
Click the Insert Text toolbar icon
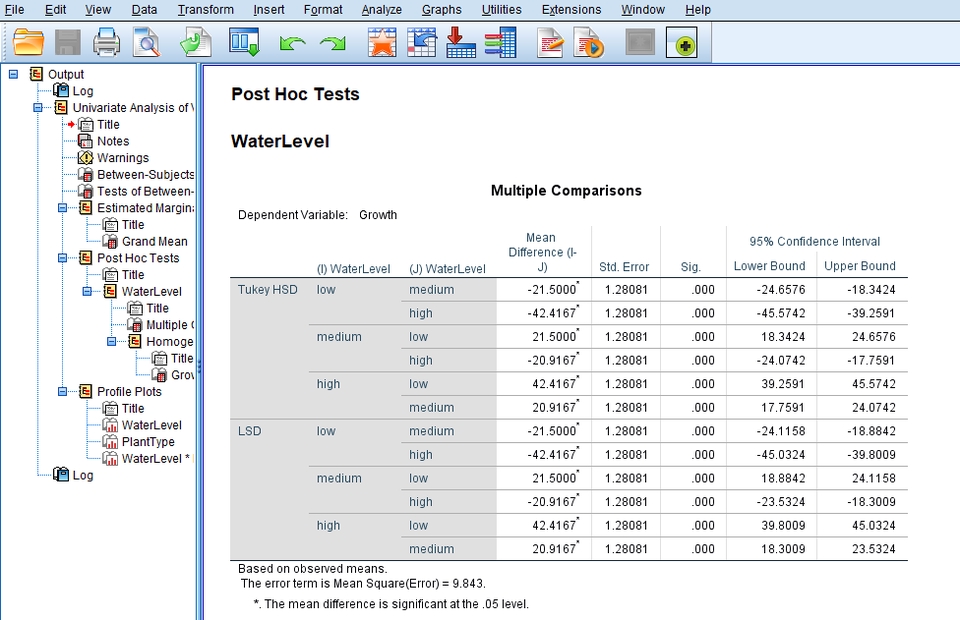tap(549, 42)
